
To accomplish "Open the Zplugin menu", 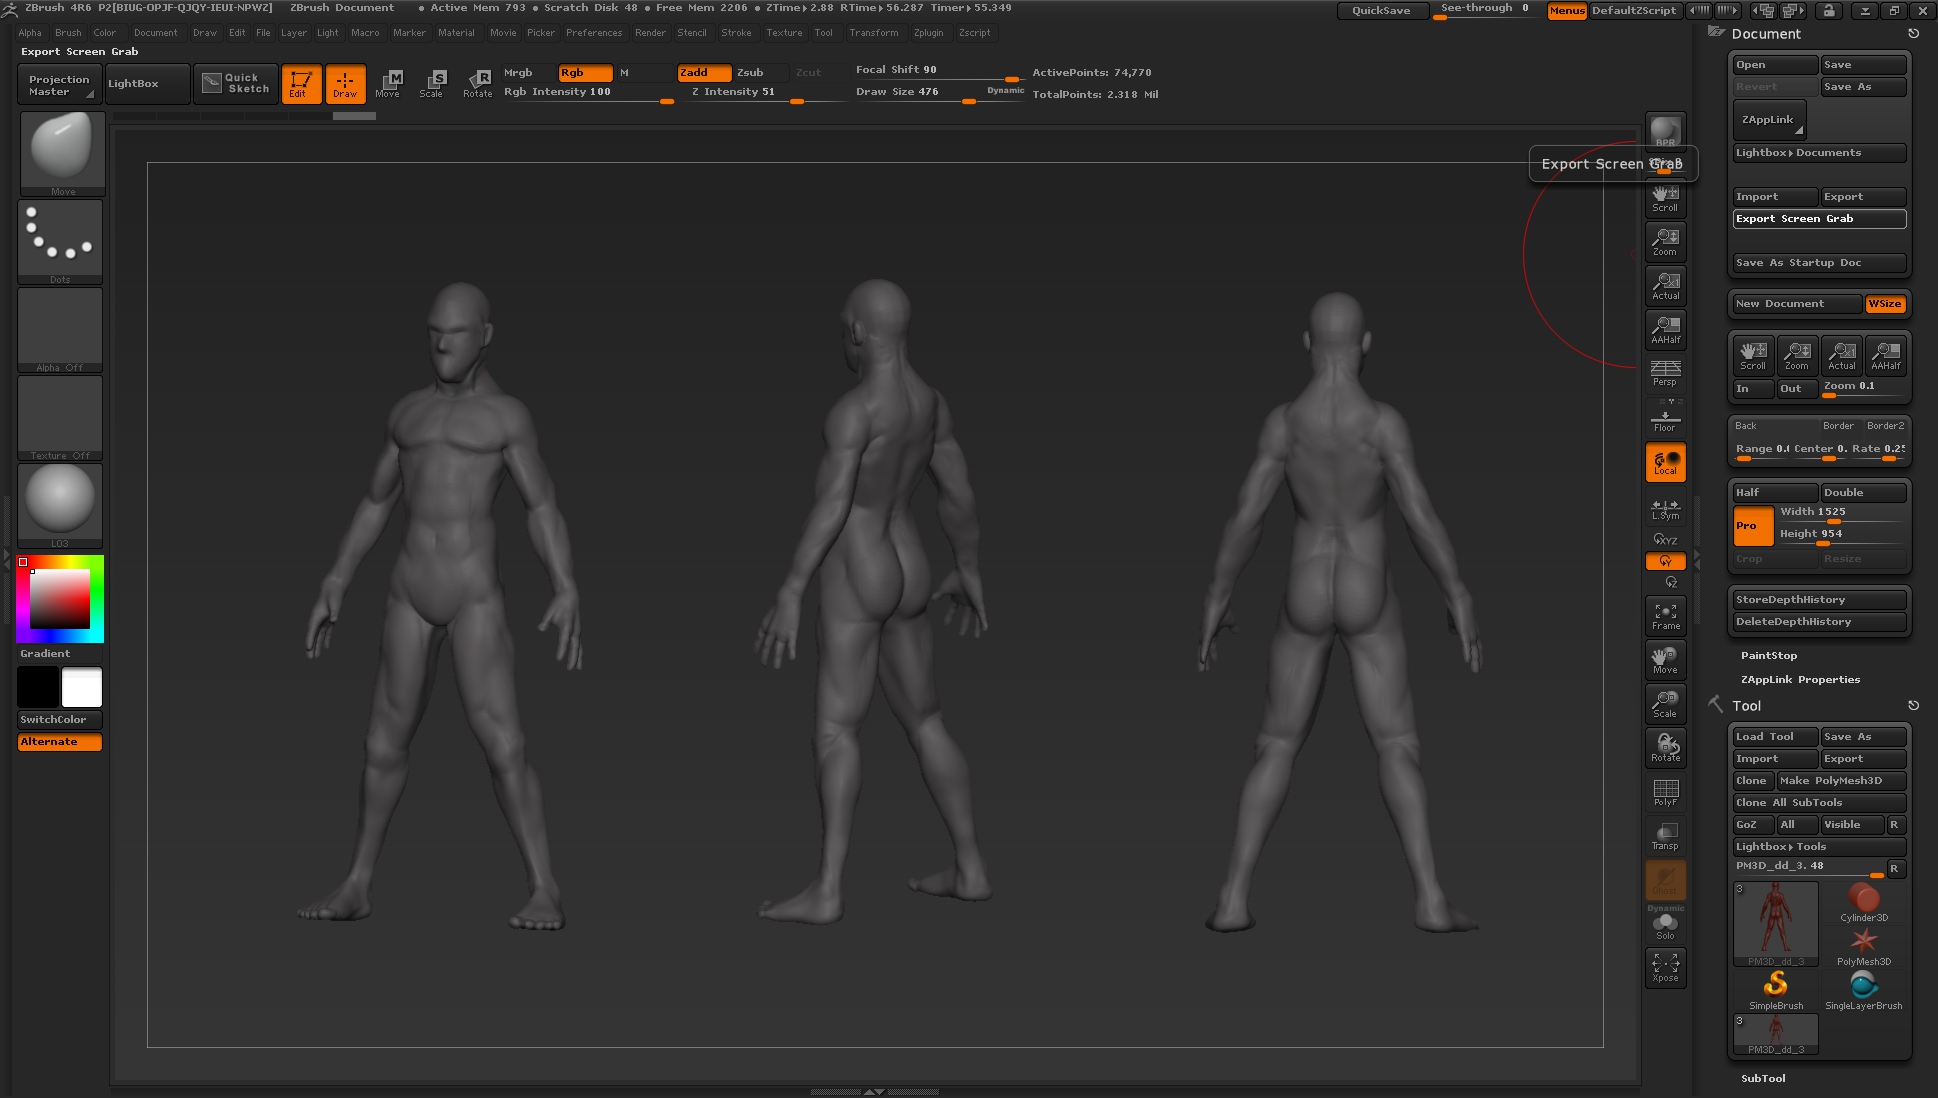I will 928,33.
